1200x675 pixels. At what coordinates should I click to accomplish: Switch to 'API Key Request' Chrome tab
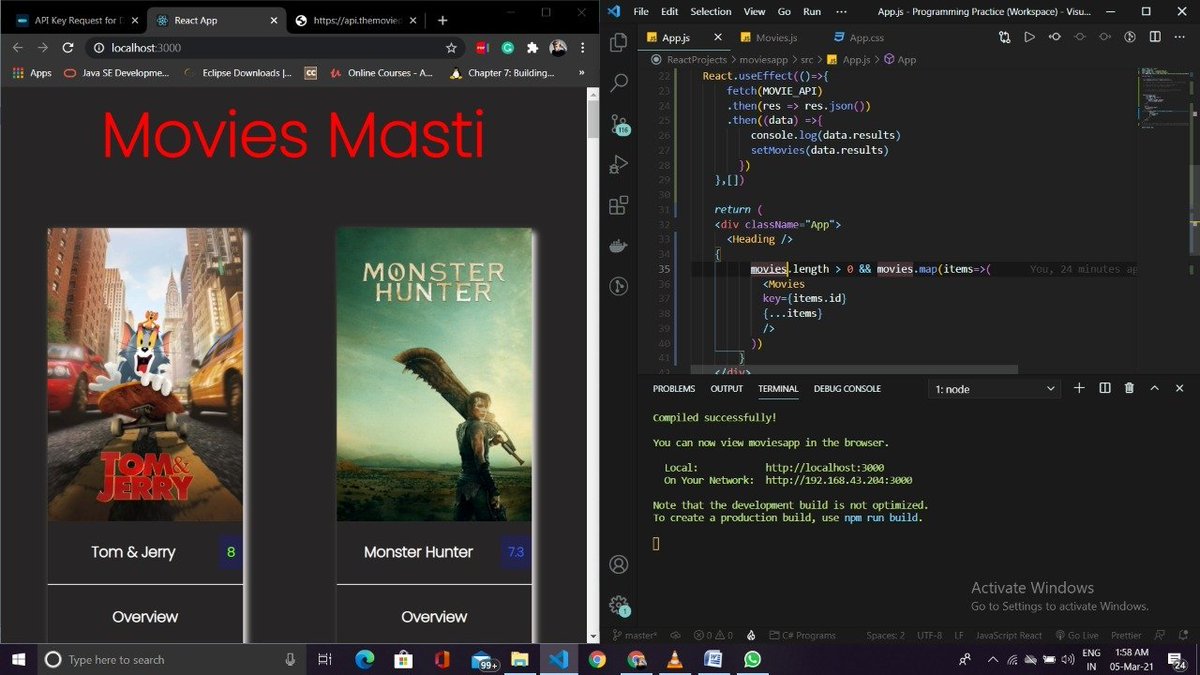coord(76,20)
